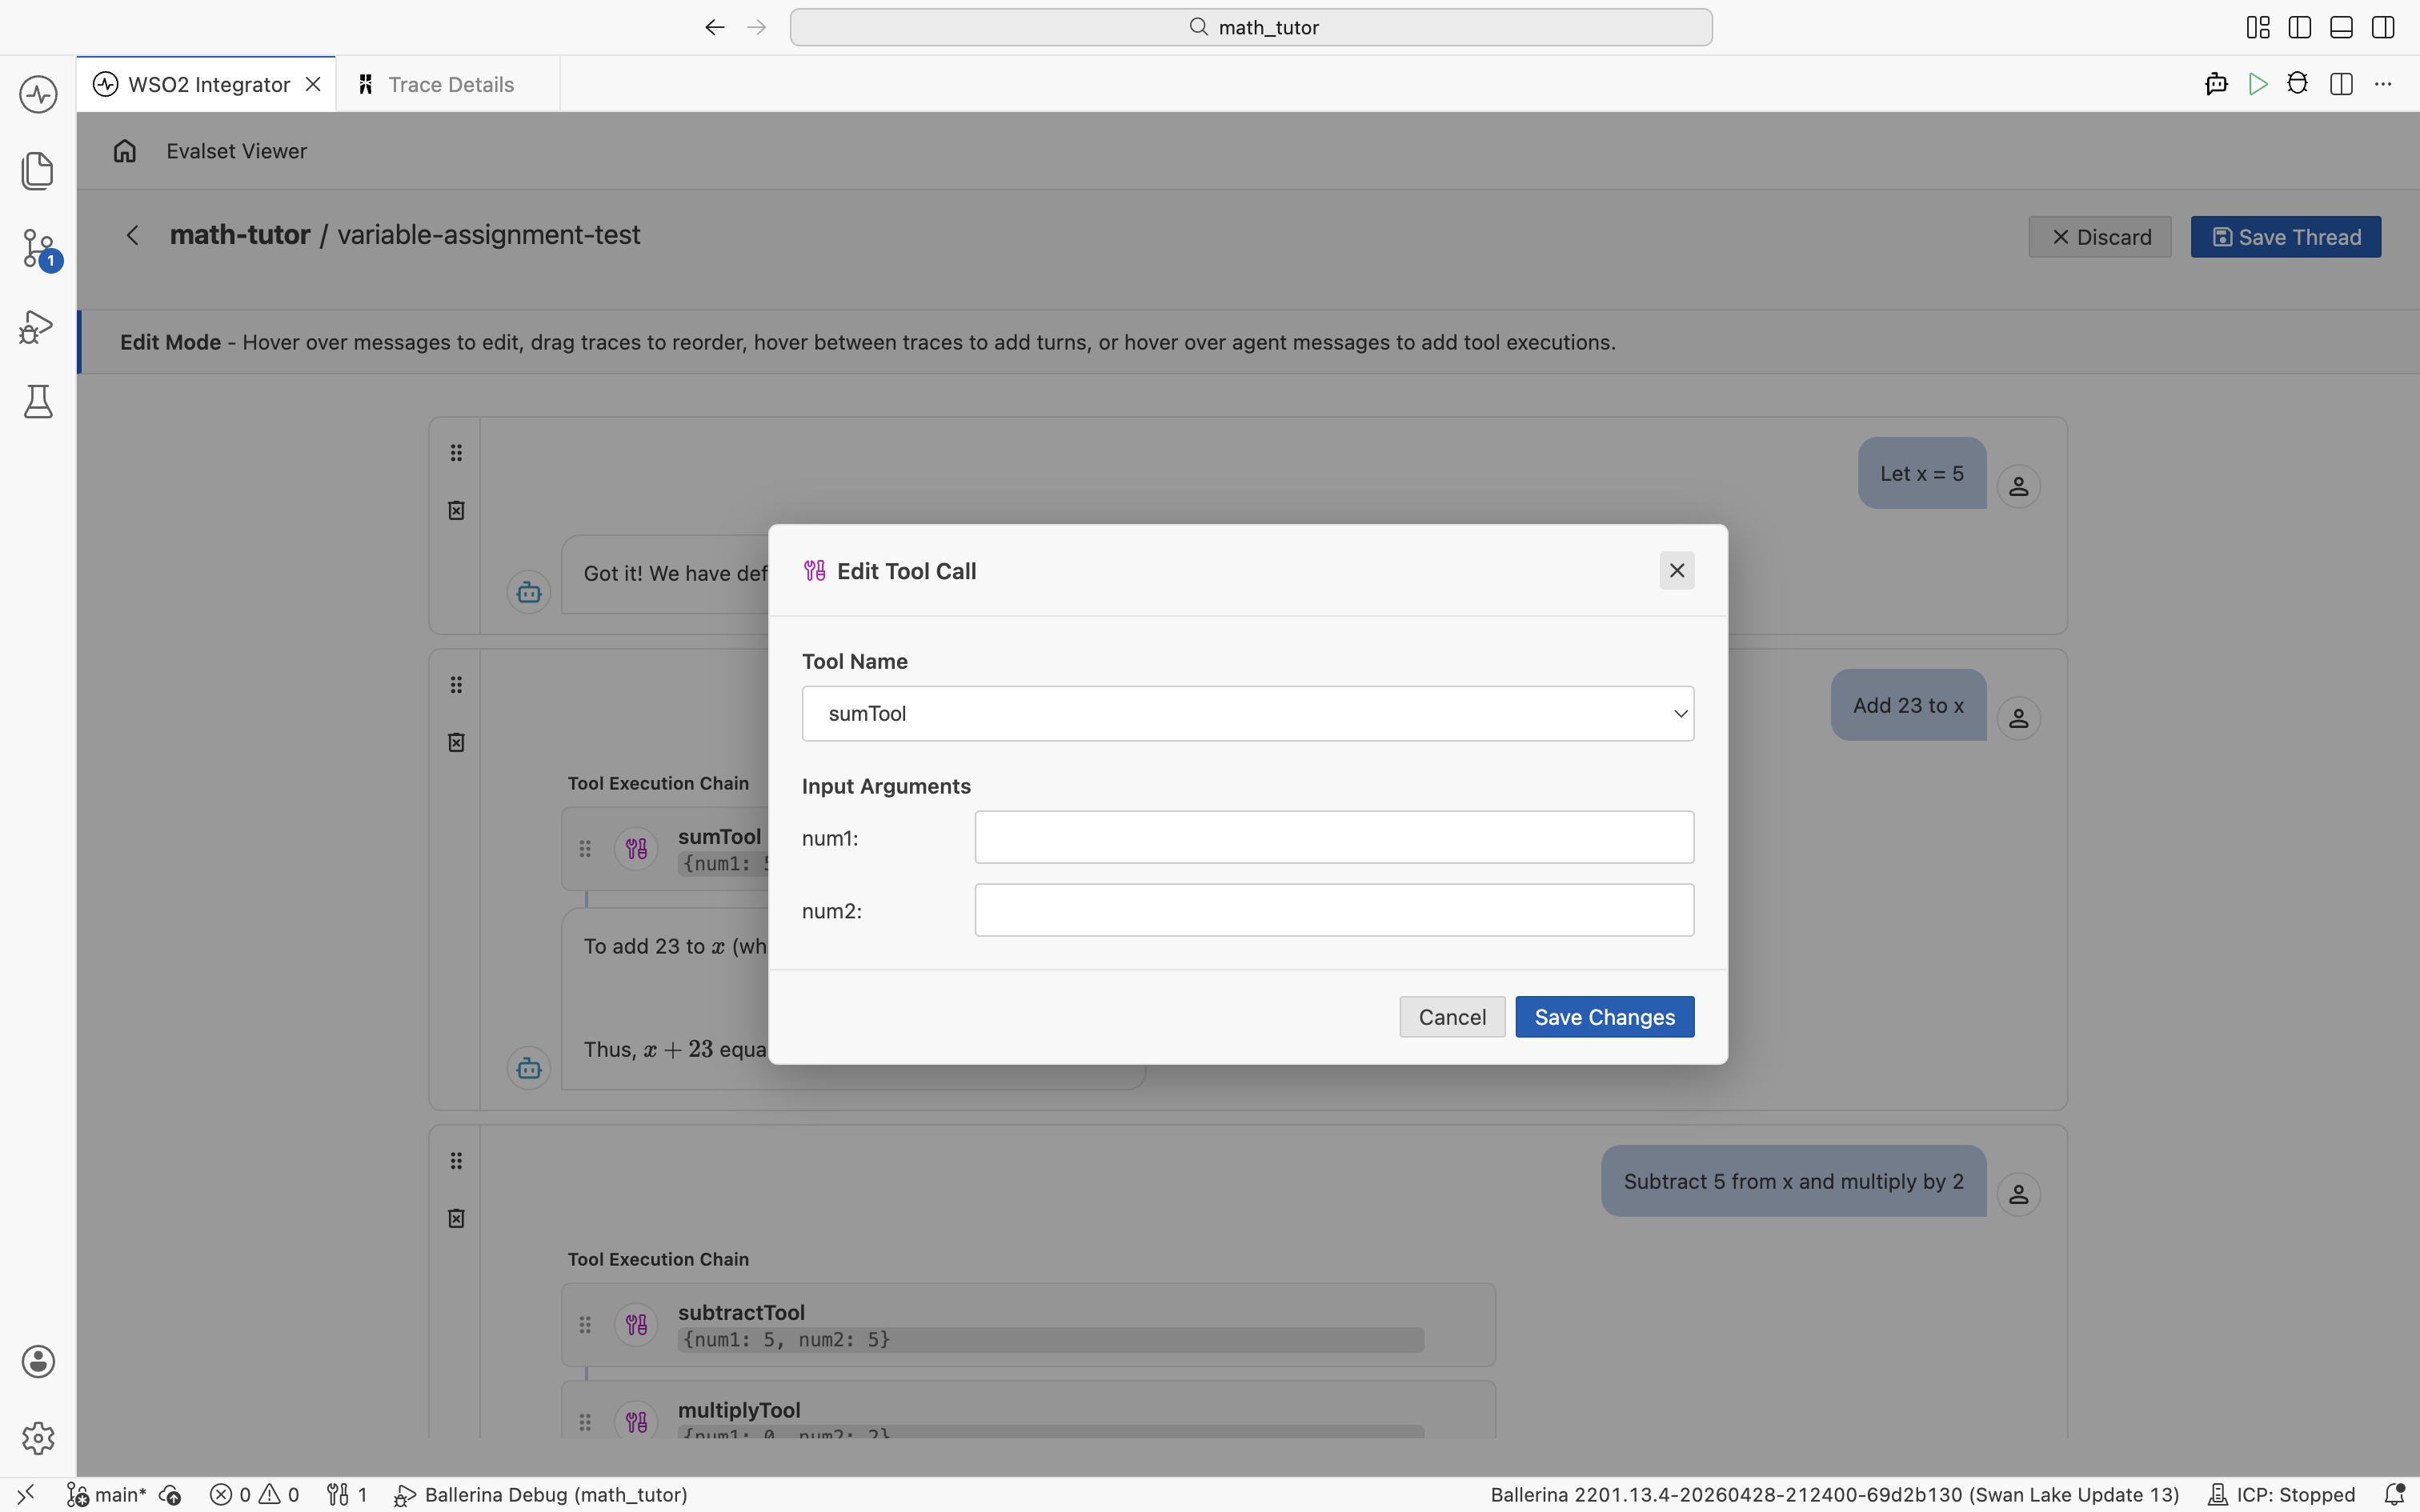The height and width of the screenshot is (1512, 2420).
Task: Click Cancel in Edit Tool Call dialog
Action: [x=1452, y=1017]
